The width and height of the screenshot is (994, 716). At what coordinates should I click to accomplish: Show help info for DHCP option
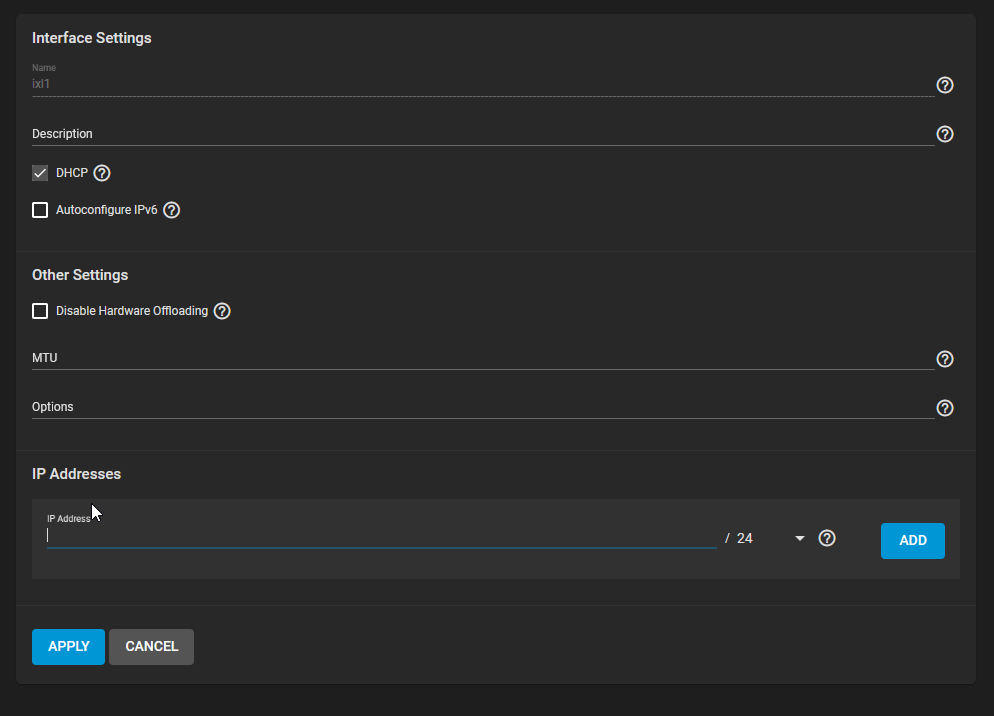[x=101, y=173]
